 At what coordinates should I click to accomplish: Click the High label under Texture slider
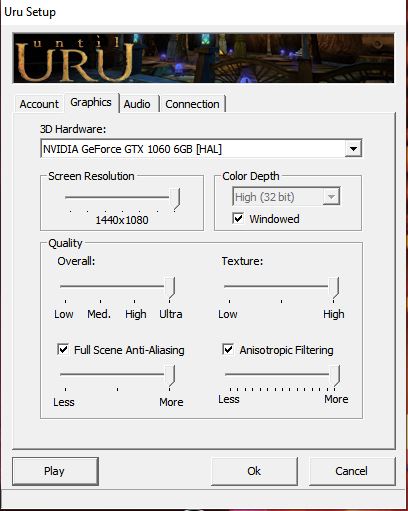point(334,314)
